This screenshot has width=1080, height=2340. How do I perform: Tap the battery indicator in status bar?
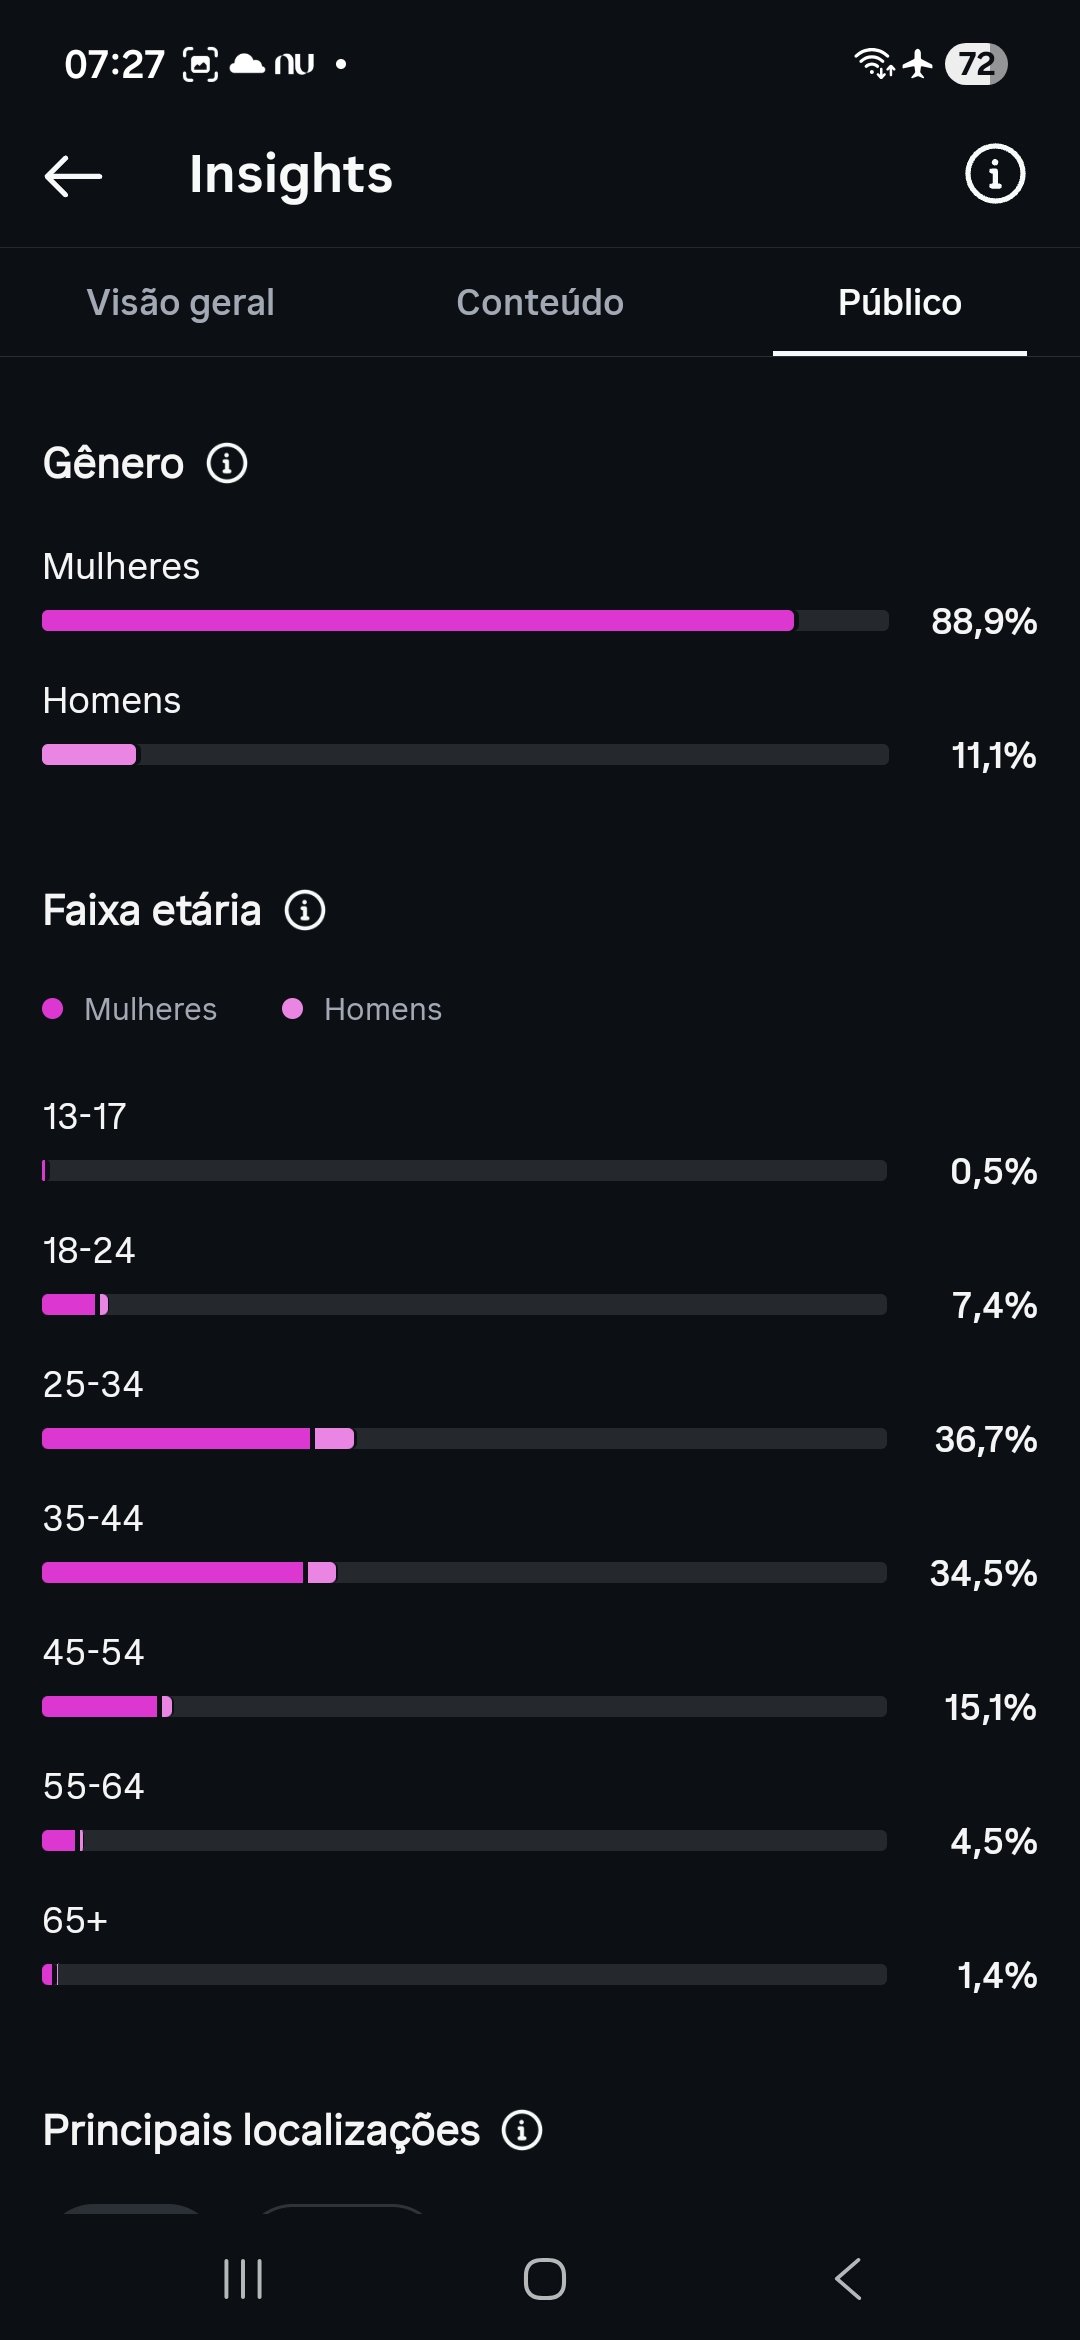(x=976, y=64)
